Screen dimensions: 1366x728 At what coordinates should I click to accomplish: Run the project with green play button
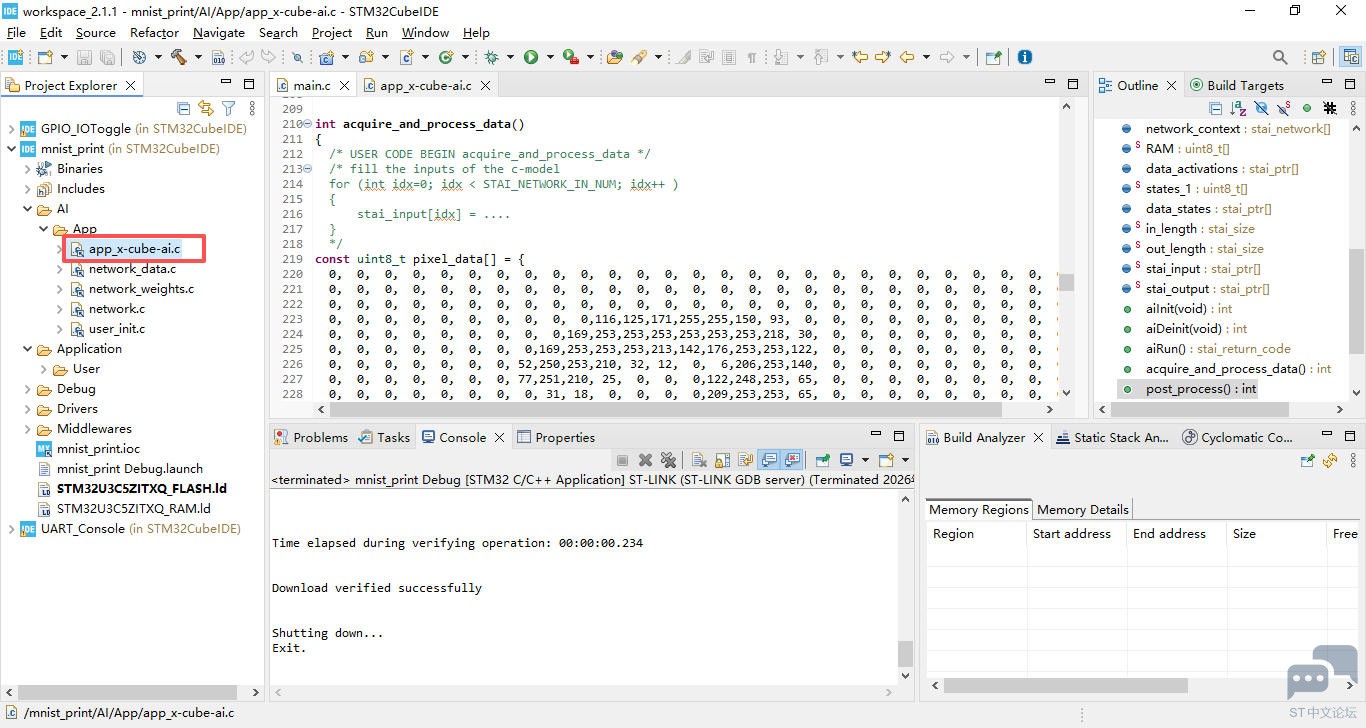point(531,57)
